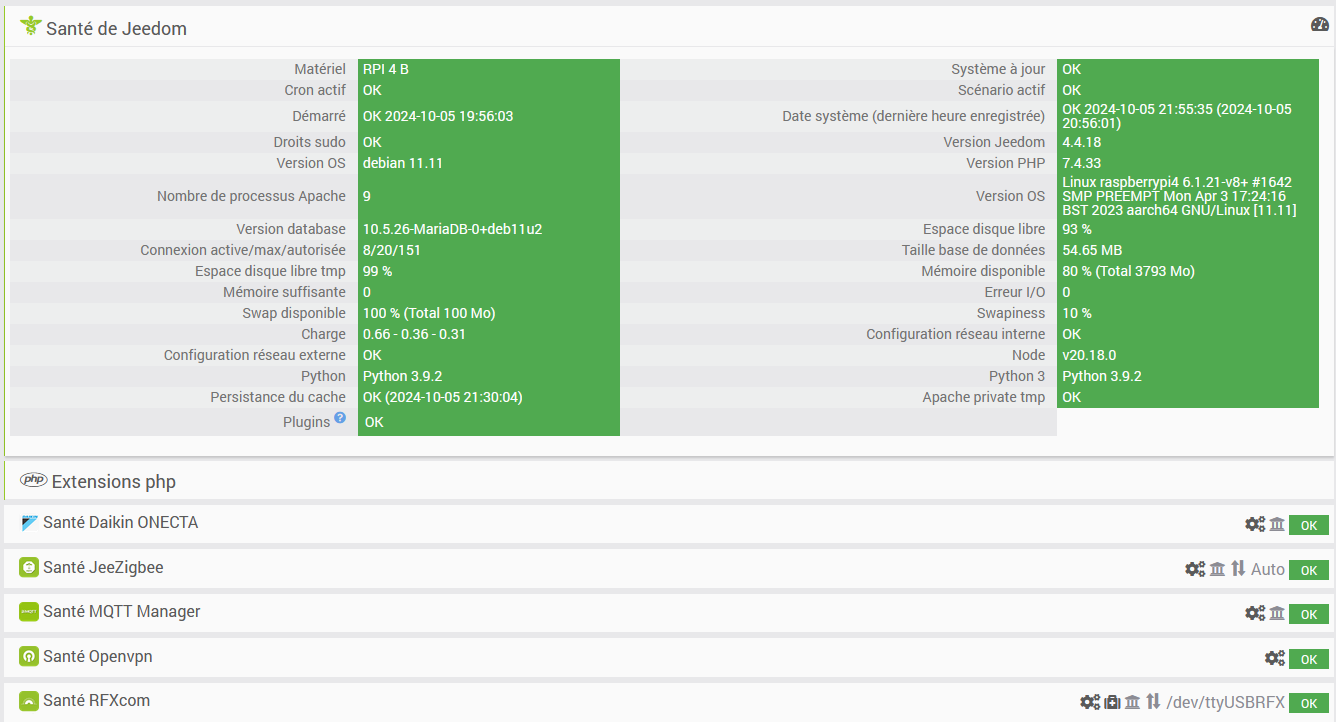Screen dimensions: 1336x722
Task: Click the Node v20.18.0 value
Action: 1089,355
